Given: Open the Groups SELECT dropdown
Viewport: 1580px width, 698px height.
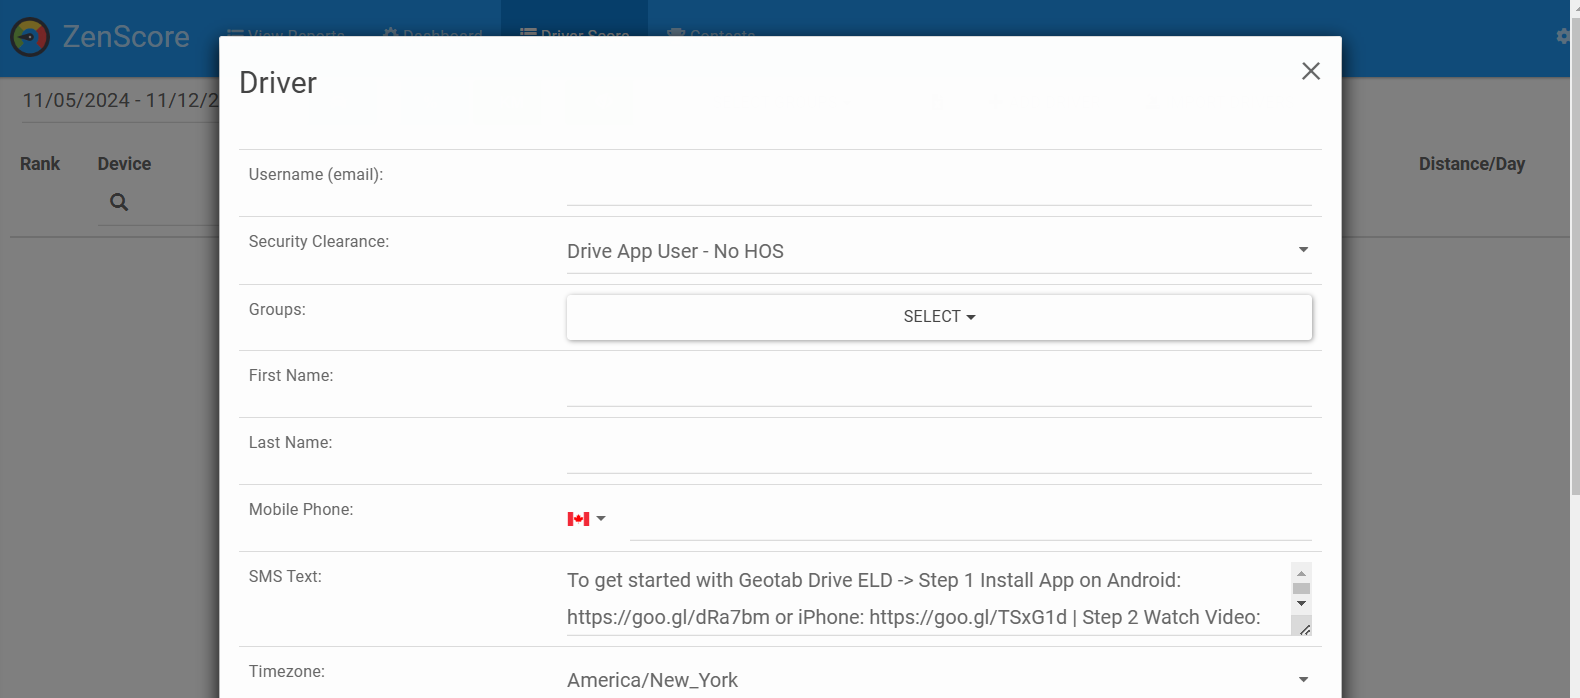Looking at the screenshot, I should [x=939, y=316].
